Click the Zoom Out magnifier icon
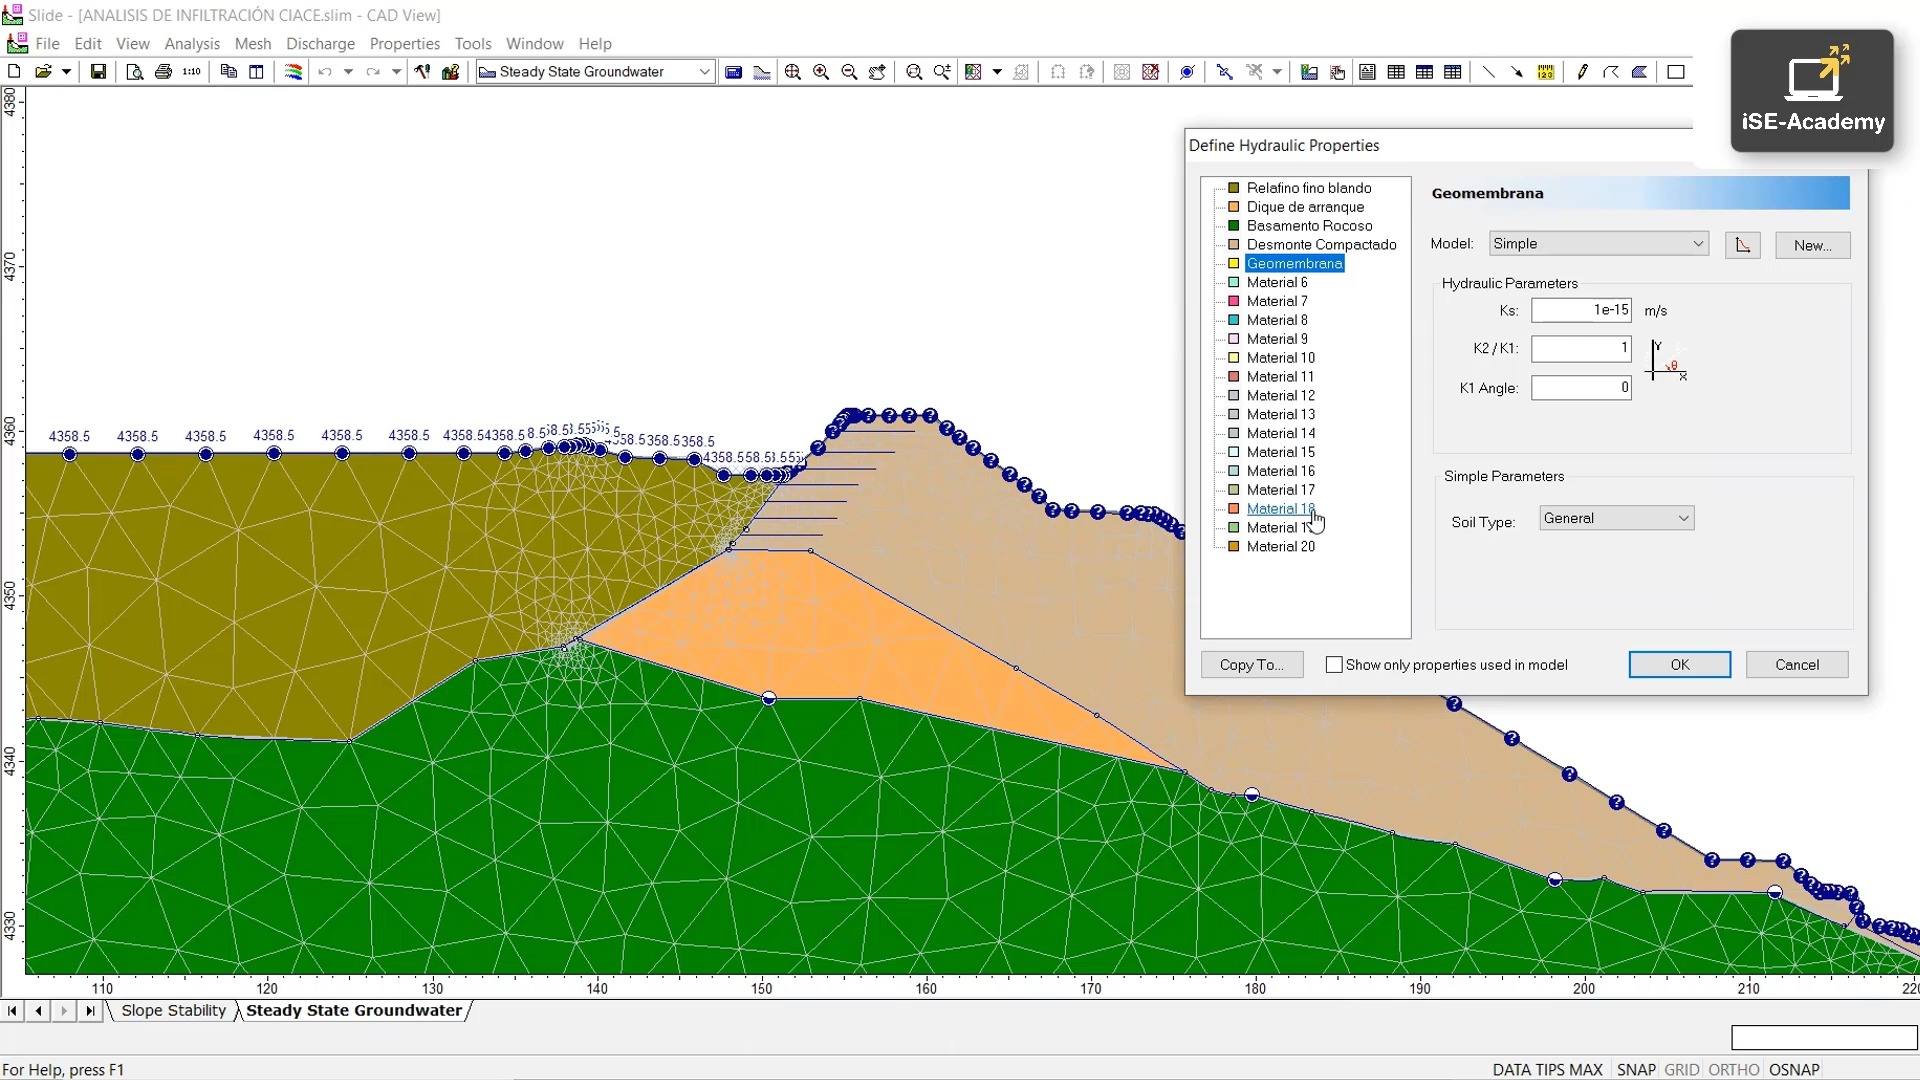This screenshot has width=1920, height=1080. tap(849, 72)
